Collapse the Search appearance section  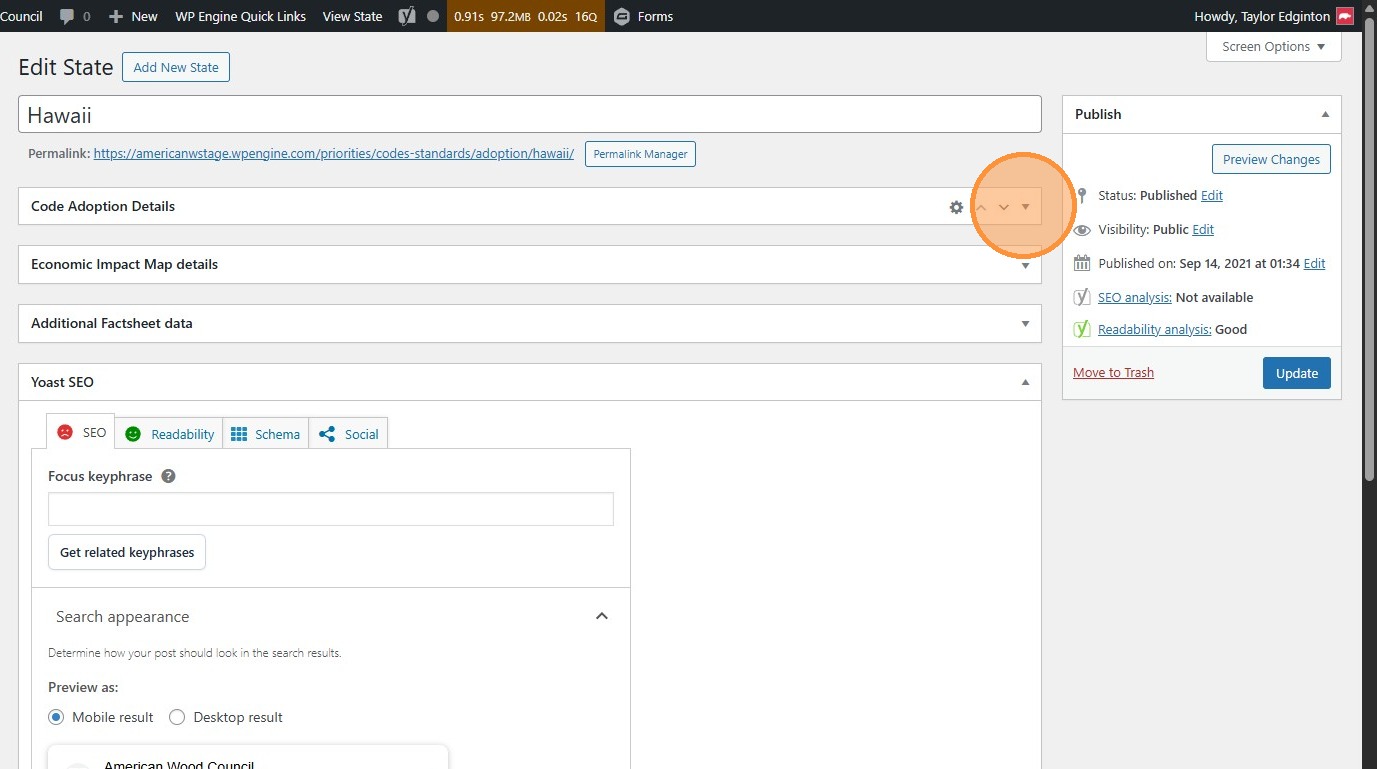[x=601, y=616]
